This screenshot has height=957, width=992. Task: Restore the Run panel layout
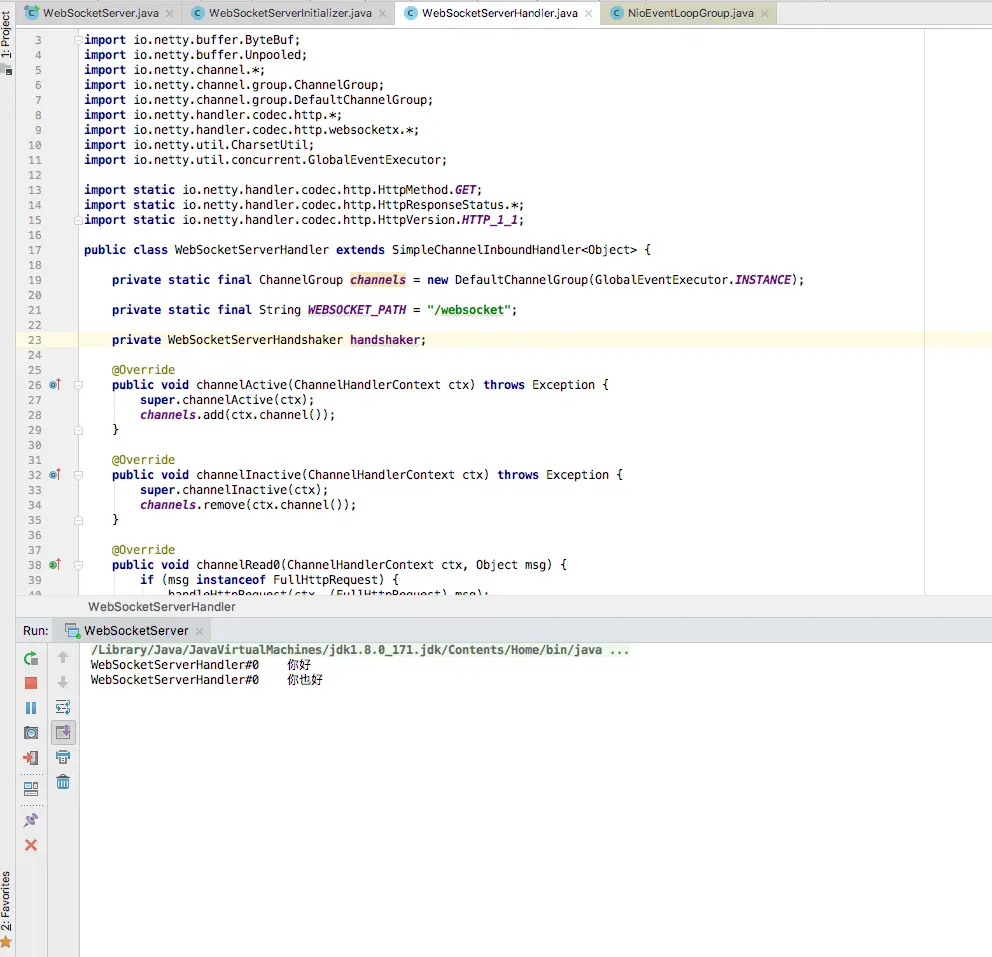click(31, 789)
